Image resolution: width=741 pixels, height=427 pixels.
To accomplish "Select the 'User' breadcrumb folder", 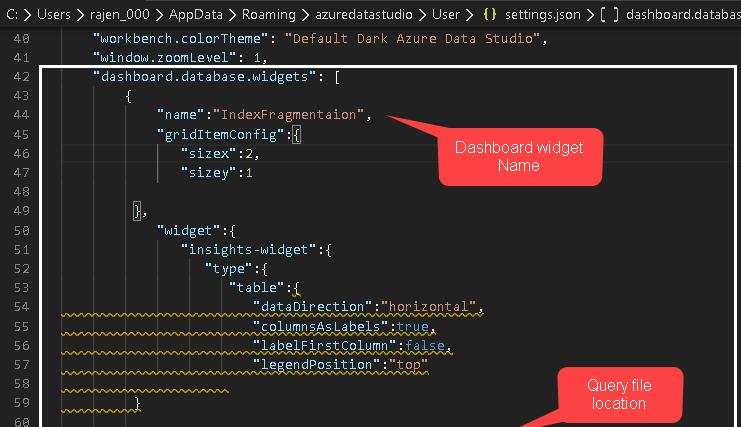I will point(446,15).
